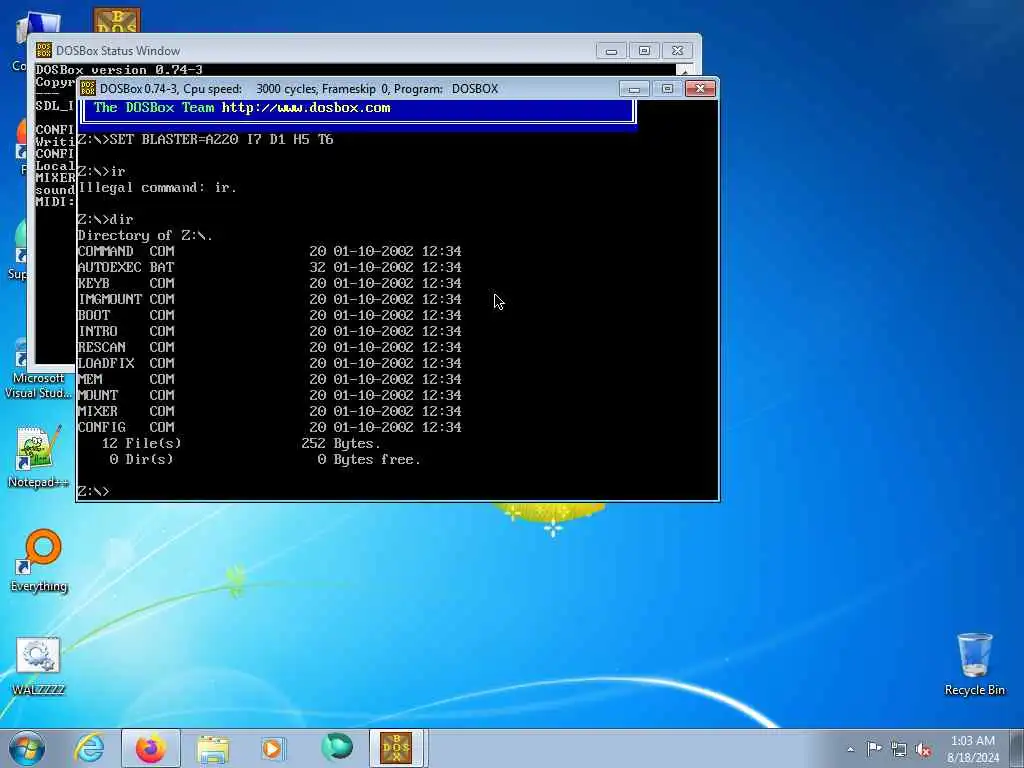The image size is (1024, 768).
Task: Click the COMMAND COM directory row
Action: pyautogui.click(x=269, y=251)
